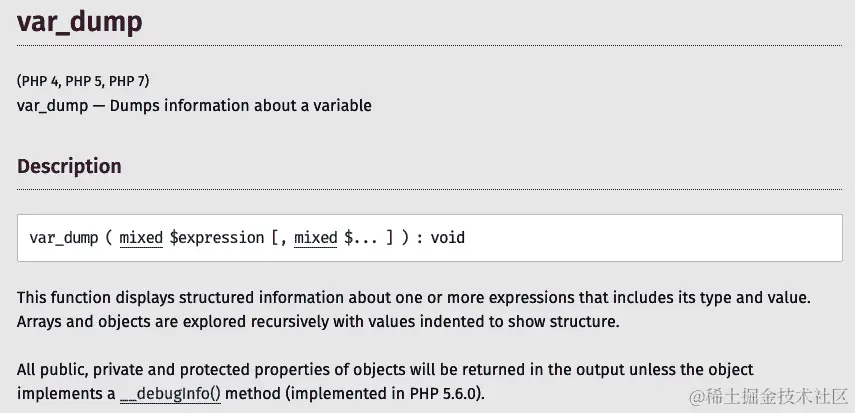Click 'PHP 5' in the version list
Screen dimensions: 855x413
point(84,81)
